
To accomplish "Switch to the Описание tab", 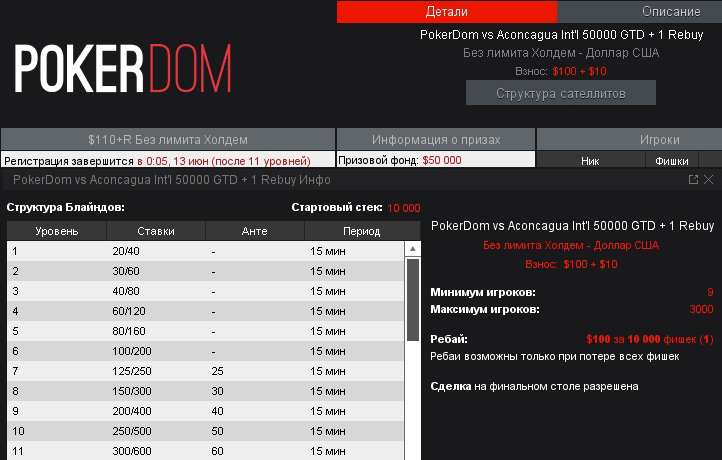I will click(640, 12).
